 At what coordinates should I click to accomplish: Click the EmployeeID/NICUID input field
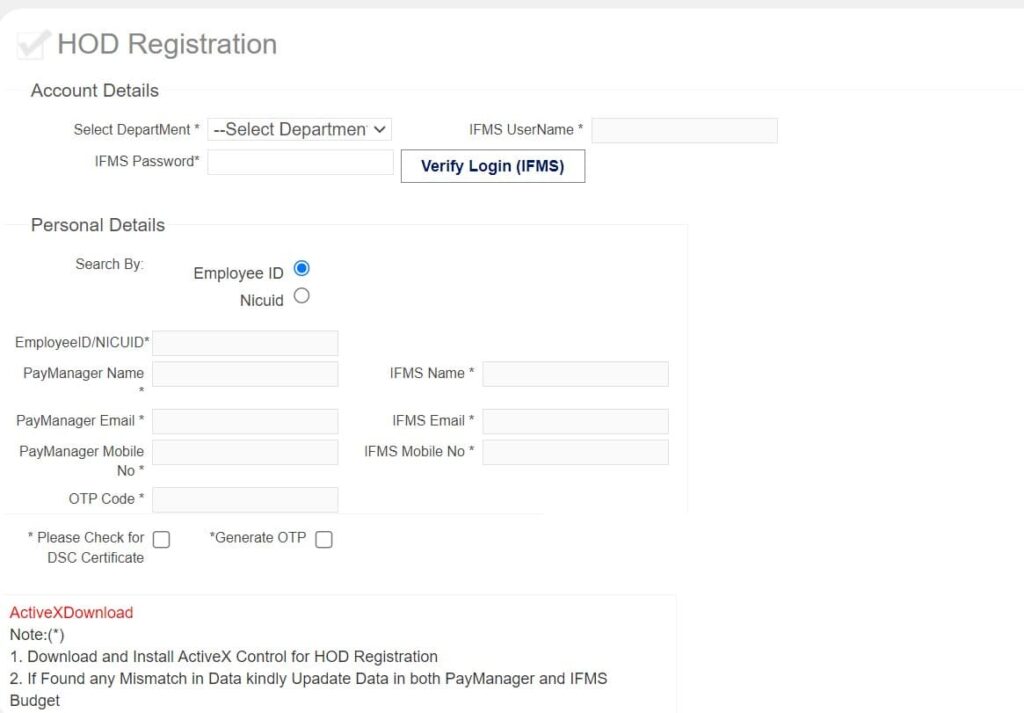[x=245, y=343]
